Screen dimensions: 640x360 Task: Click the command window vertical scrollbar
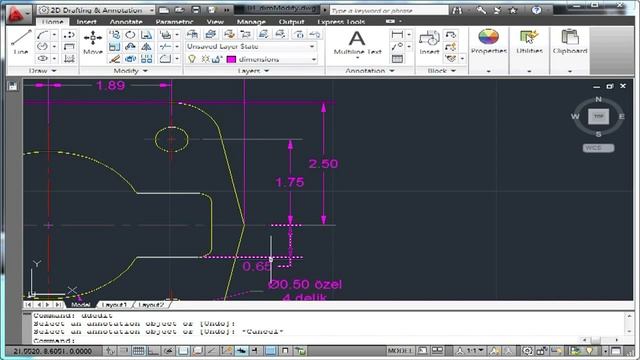click(629, 324)
